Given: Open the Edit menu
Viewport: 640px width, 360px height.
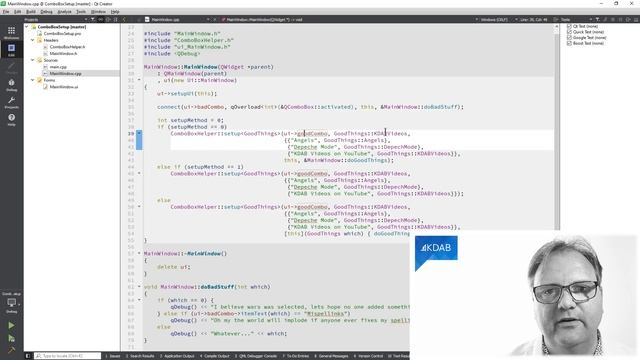Looking at the screenshot, I should pos(18,12).
